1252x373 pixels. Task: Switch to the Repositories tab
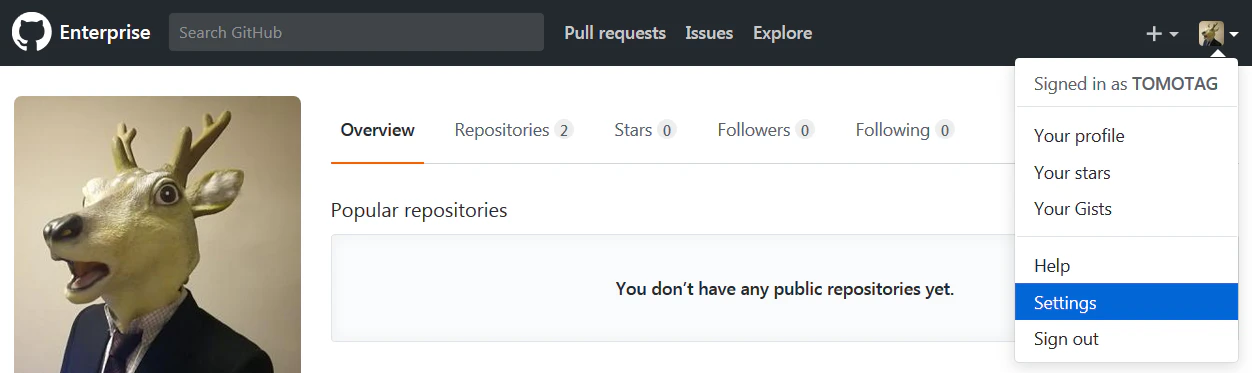click(514, 130)
